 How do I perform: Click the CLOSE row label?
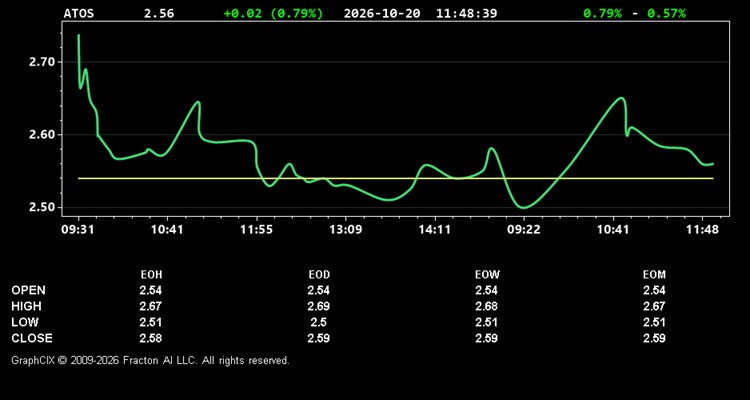[x=32, y=338]
